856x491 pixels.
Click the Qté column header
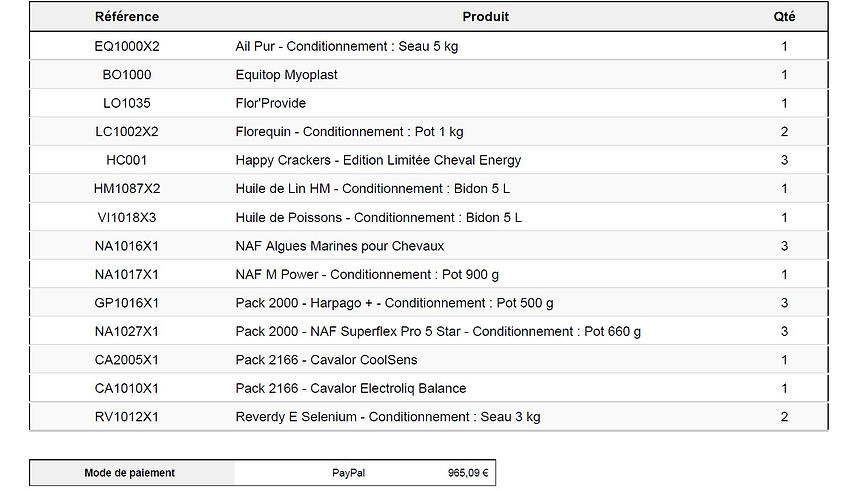[x=784, y=17]
